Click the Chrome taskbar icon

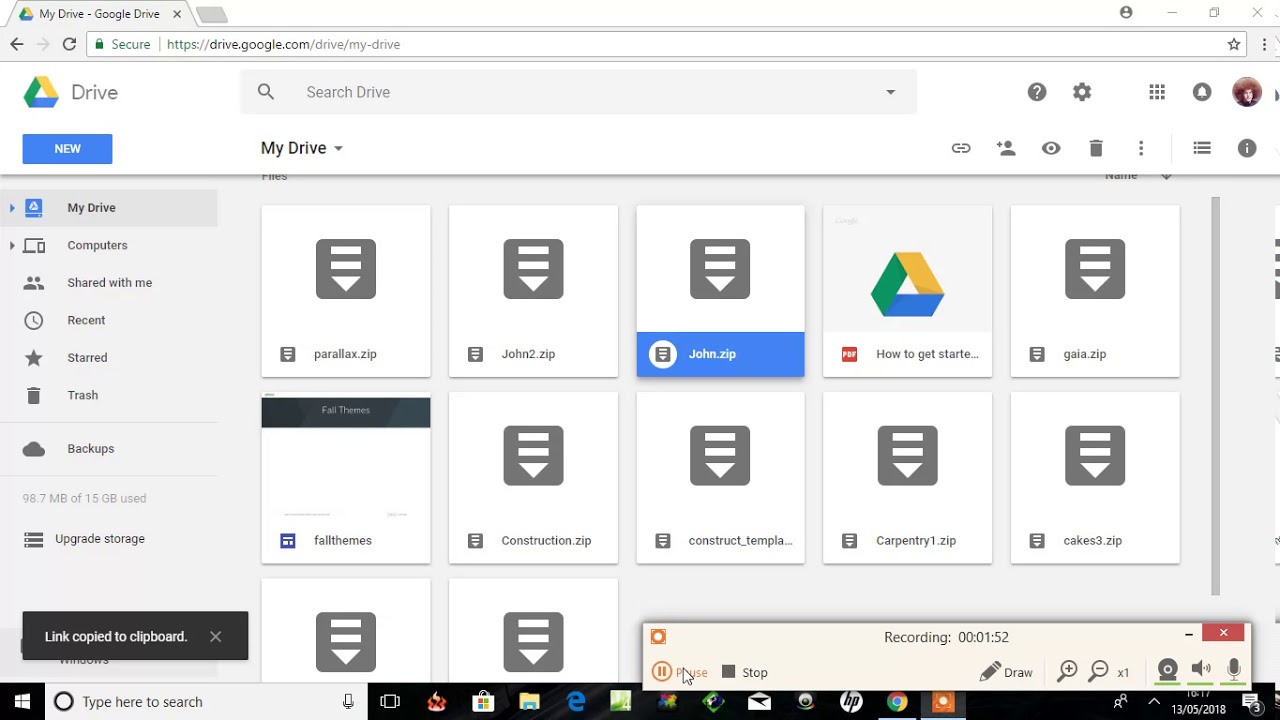(897, 702)
